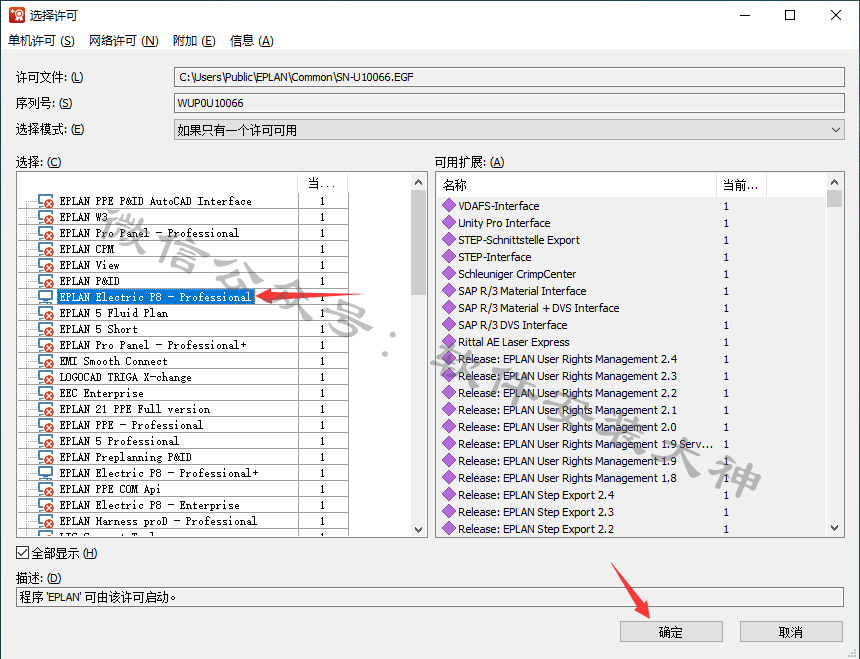The image size is (860, 659).
Task: Toggle the 全部显示 checkbox
Action: [x=22, y=553]
